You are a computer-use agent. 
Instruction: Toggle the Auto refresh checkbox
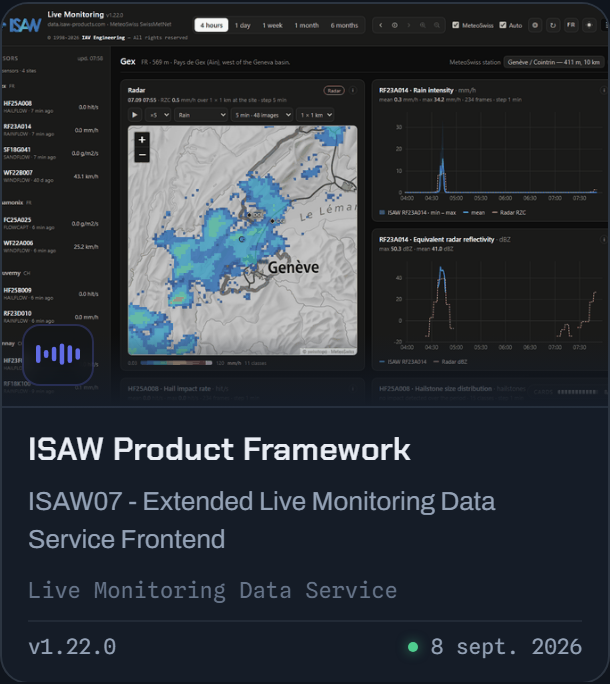[x=503, y=25]
